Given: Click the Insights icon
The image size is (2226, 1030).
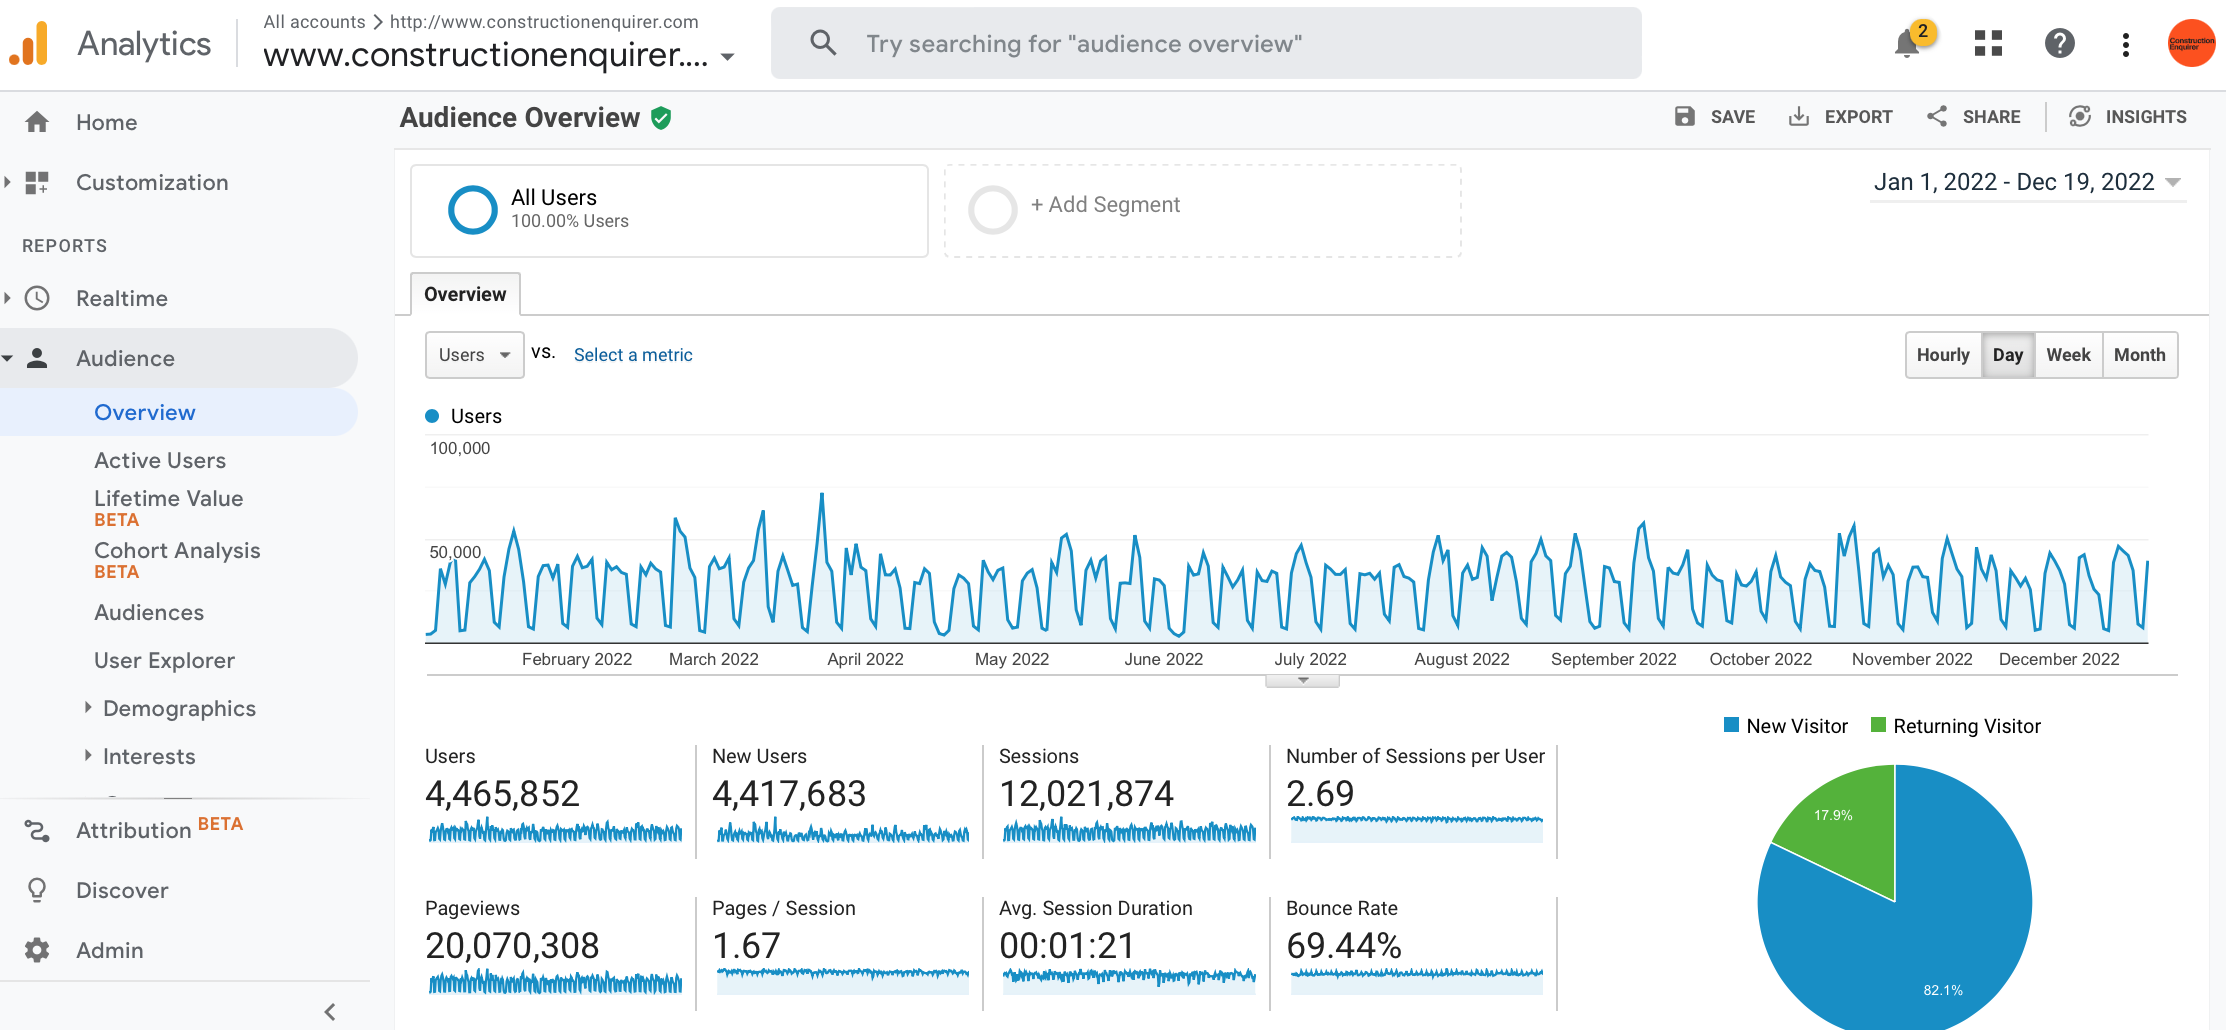Looking at the screenshot, I should click(2080, 116).
